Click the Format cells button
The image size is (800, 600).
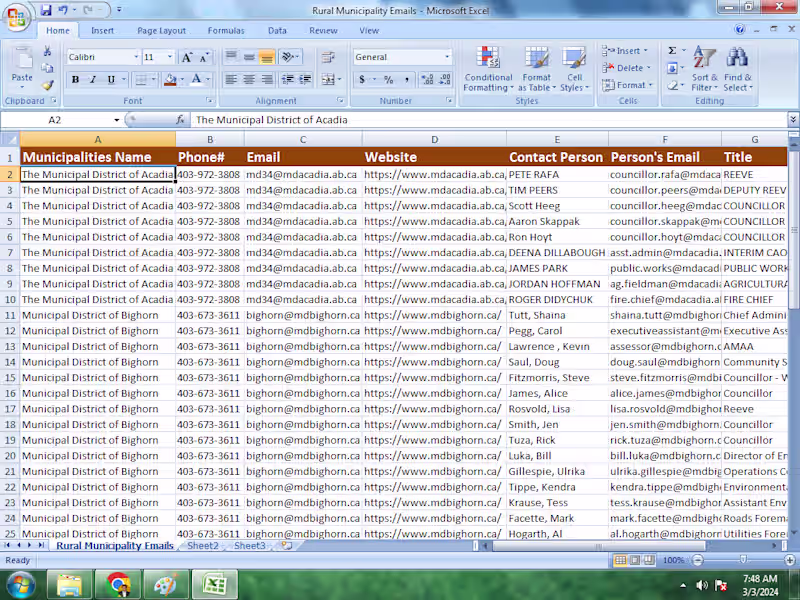628,85
